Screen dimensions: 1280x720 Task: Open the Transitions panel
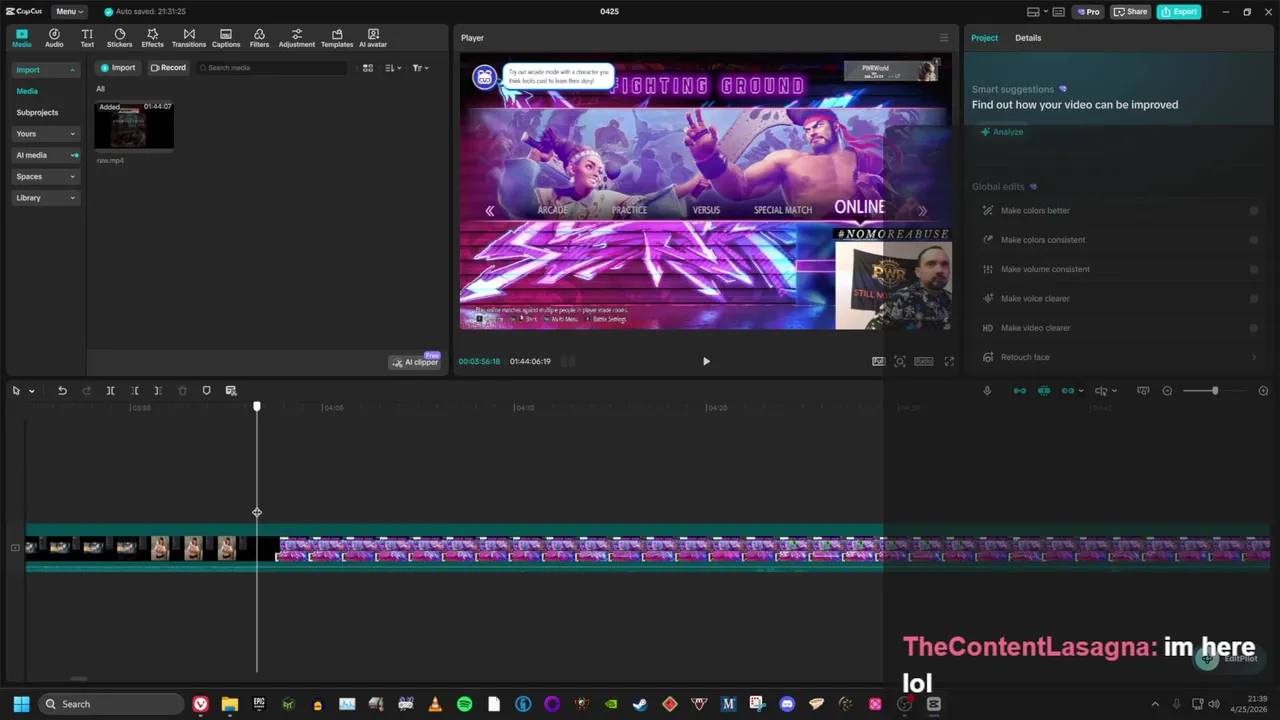coord(189,38)
